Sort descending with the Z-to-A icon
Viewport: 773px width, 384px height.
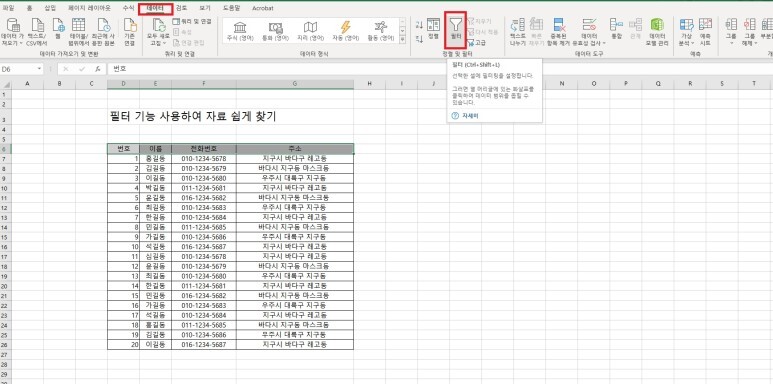(419, 38)
